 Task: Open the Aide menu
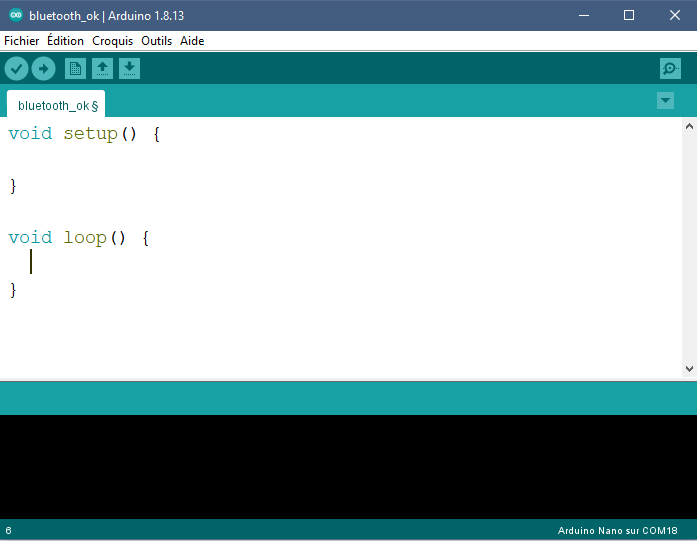[x=192, y=41]
